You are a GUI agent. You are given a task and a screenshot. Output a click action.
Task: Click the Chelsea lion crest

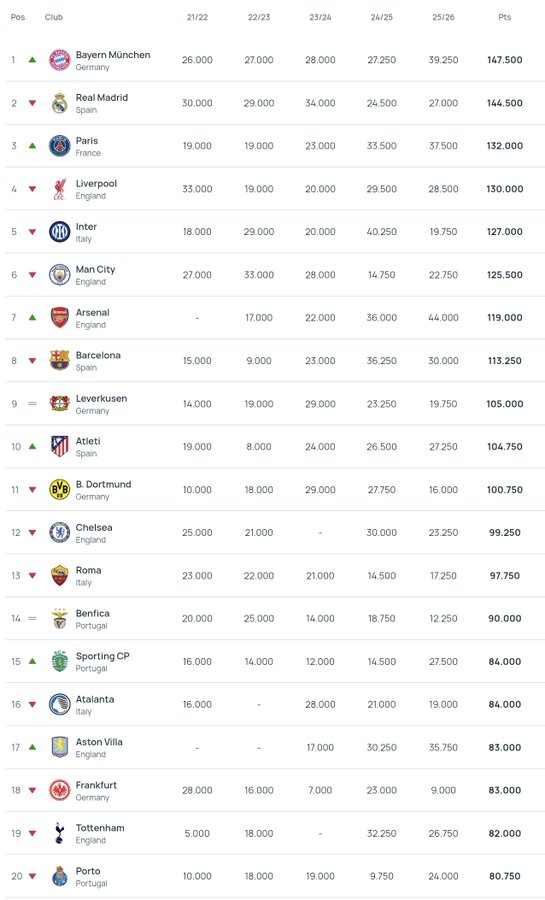coord(60,533)
